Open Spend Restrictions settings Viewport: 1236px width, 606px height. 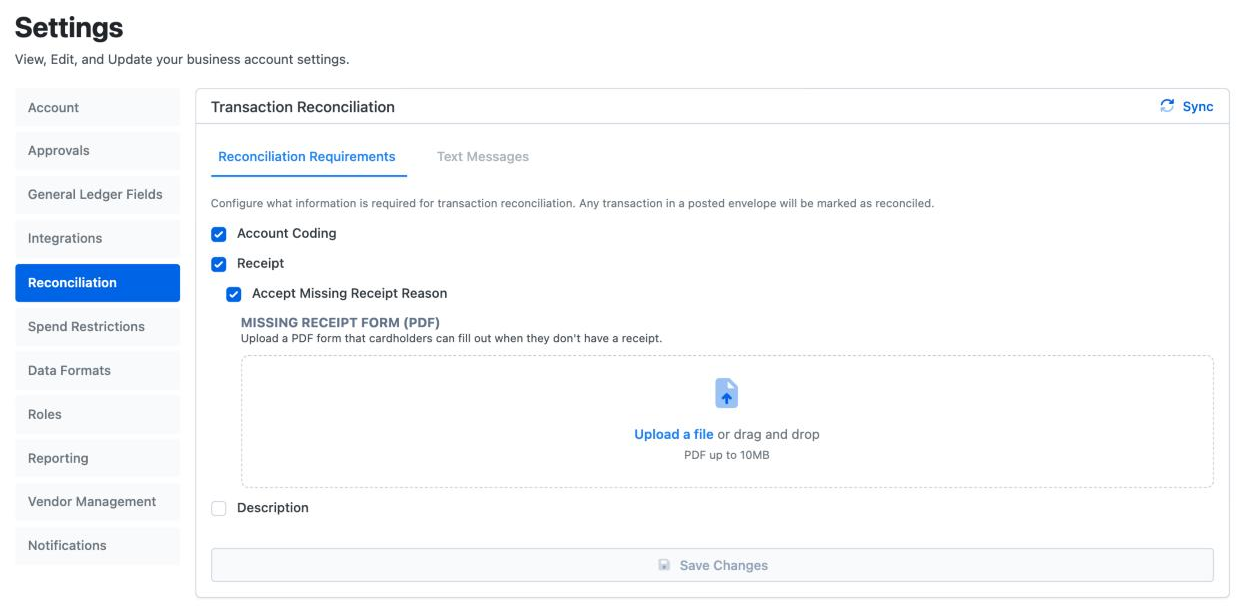[x=97, y=327]
